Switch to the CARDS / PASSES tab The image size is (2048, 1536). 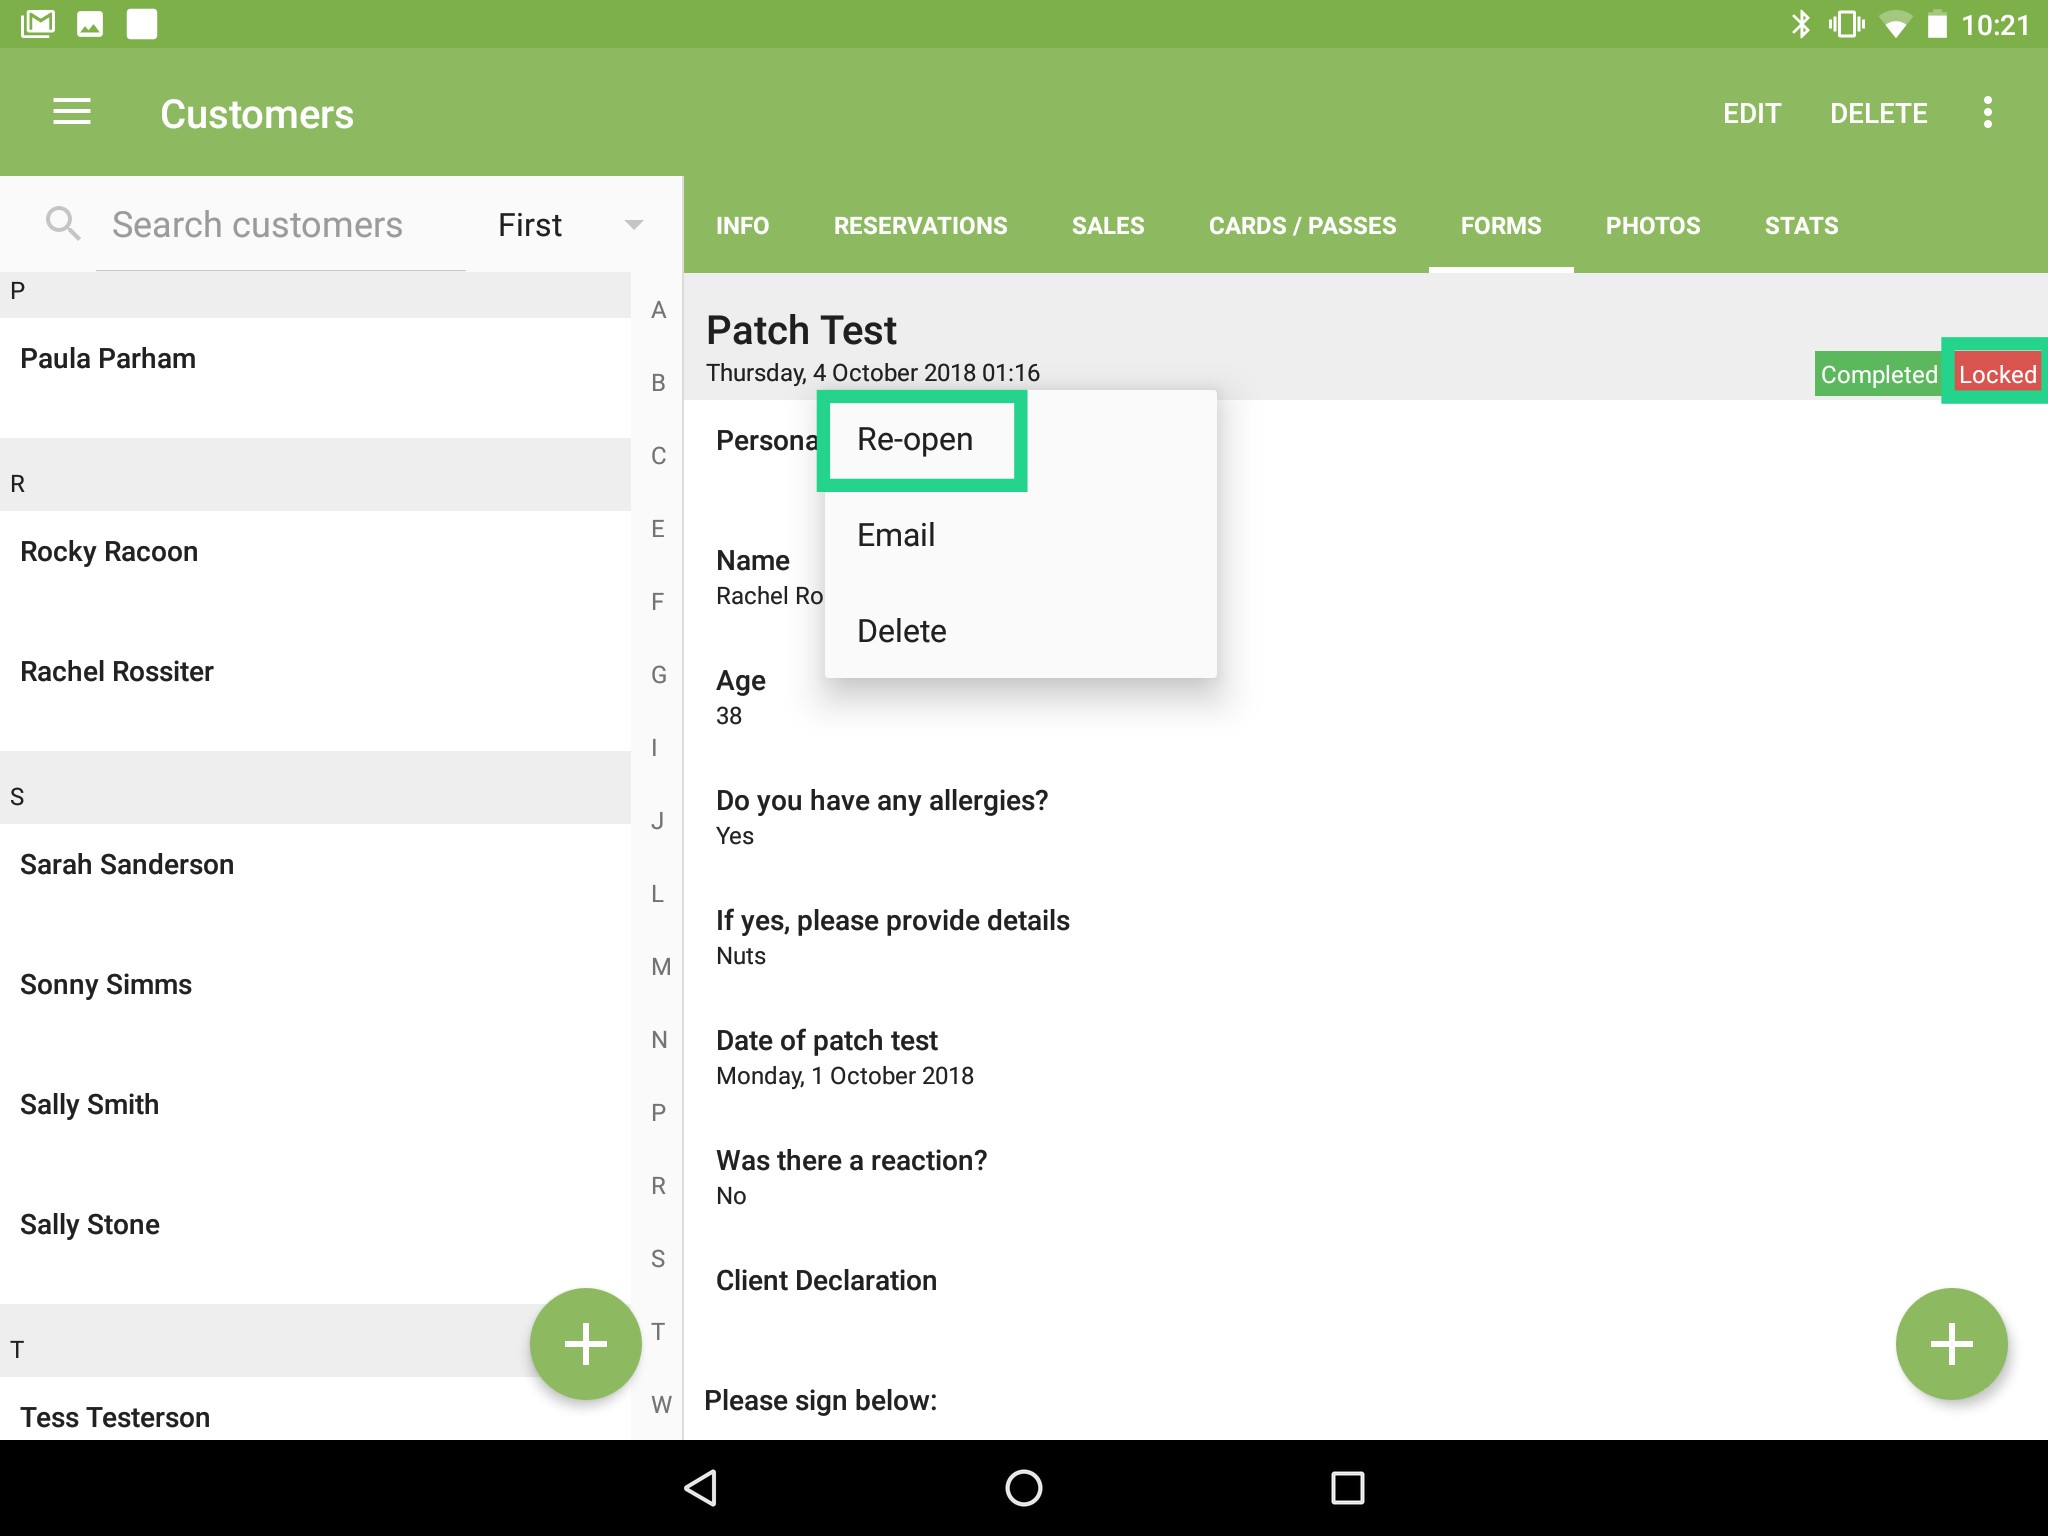coord(1302,226)
